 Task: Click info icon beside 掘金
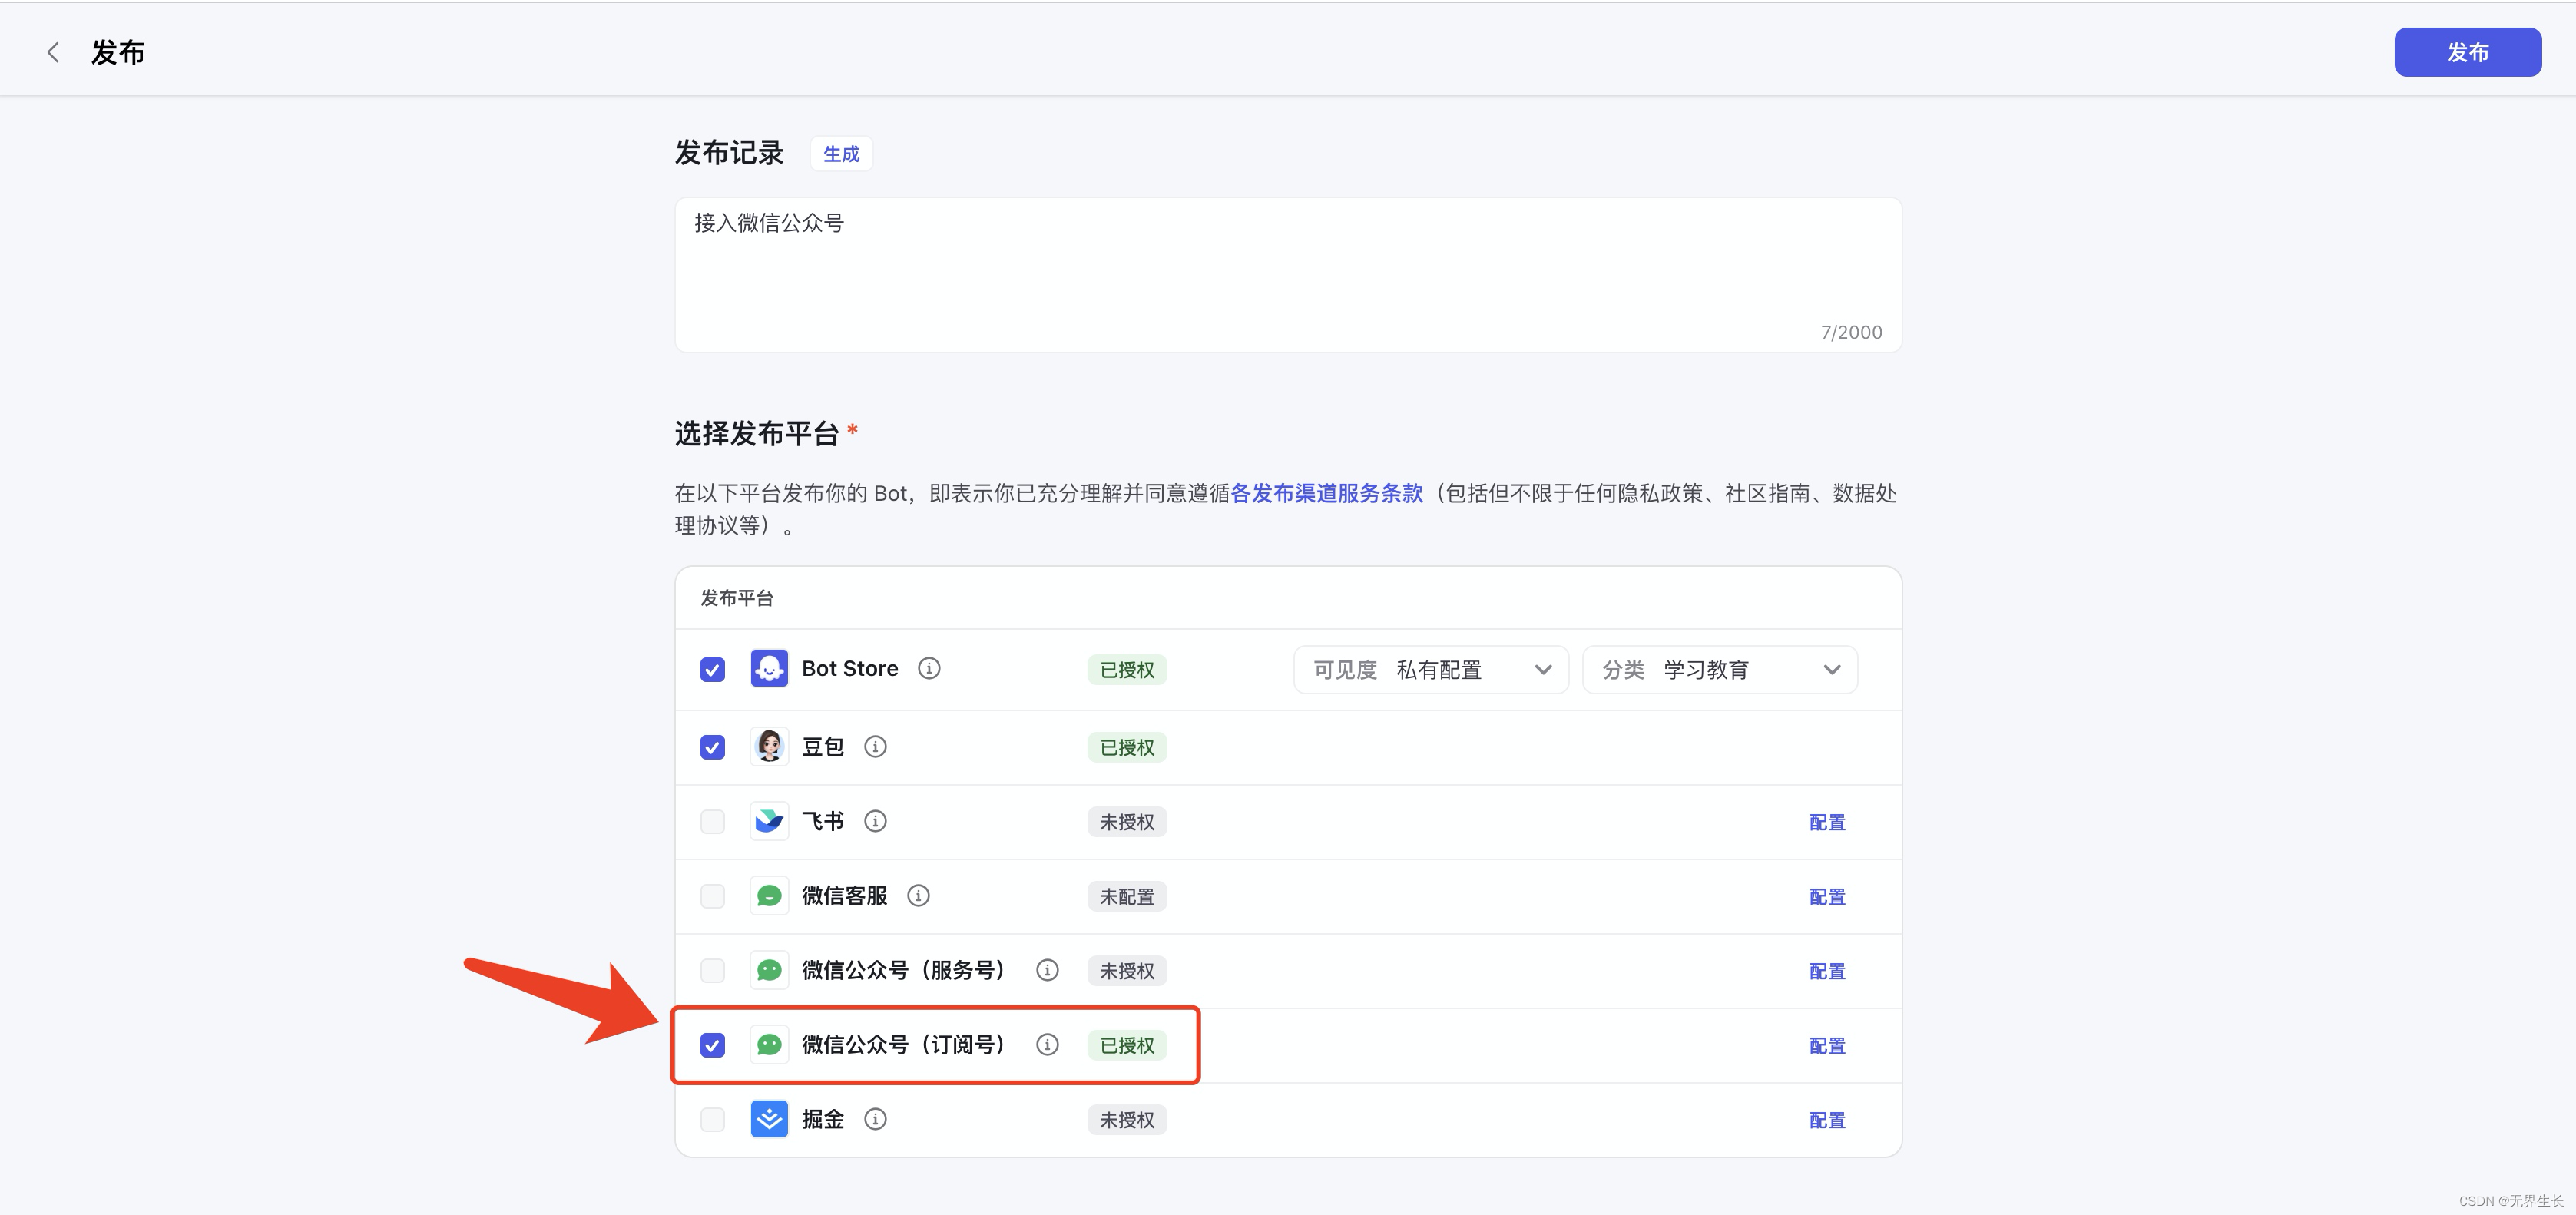(x=875, y=1119)
